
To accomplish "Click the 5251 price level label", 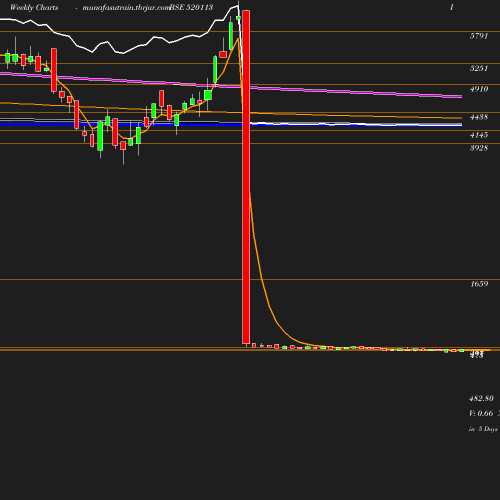I will click(x=479, y=68).
